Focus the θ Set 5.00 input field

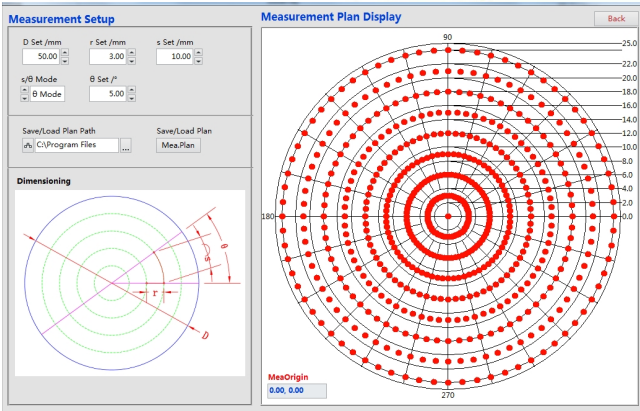coord(108,94)
